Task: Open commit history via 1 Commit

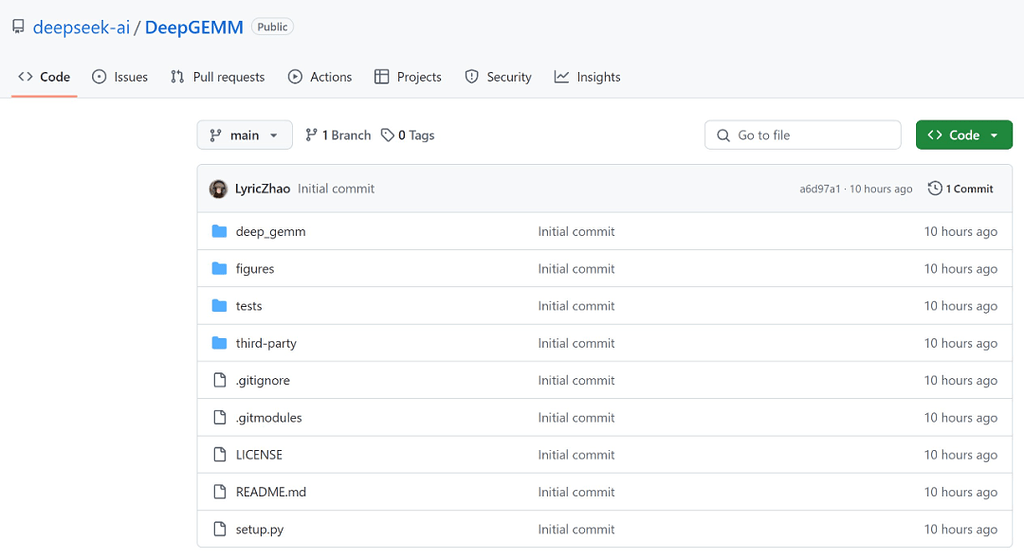Action: point(960,189)
